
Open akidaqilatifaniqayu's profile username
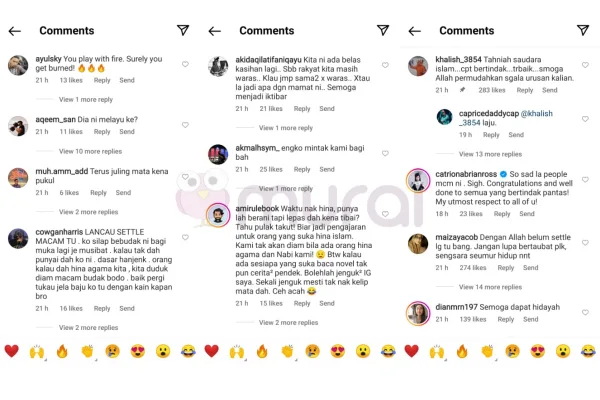(268, 60)
